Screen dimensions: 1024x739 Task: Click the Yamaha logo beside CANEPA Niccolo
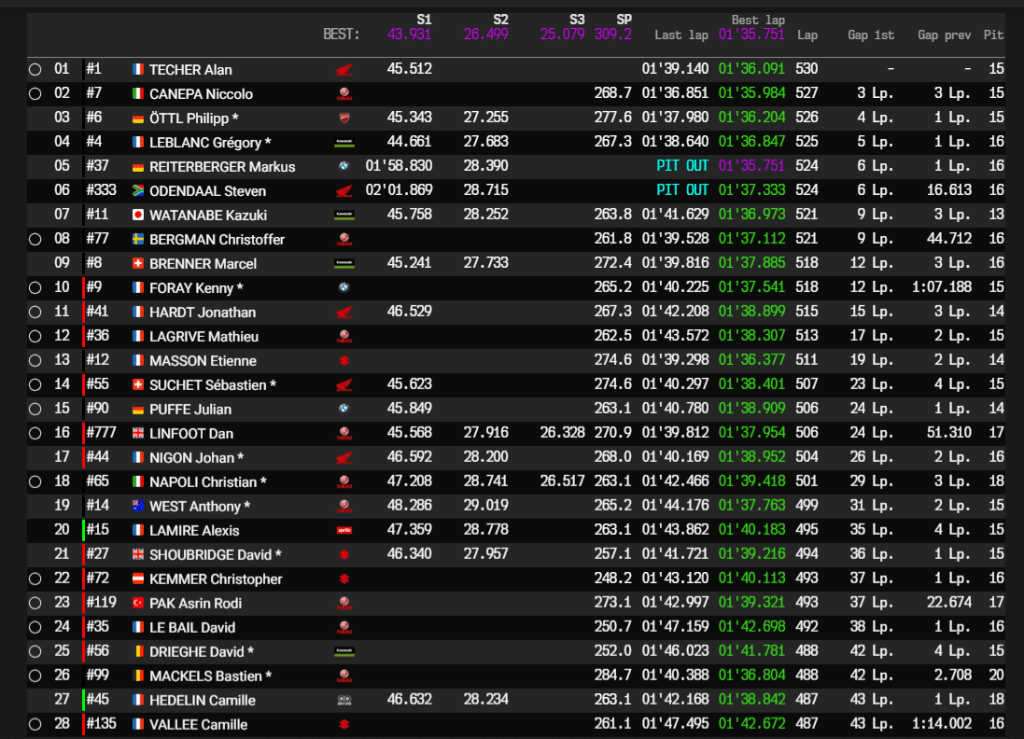pos(344,94)
